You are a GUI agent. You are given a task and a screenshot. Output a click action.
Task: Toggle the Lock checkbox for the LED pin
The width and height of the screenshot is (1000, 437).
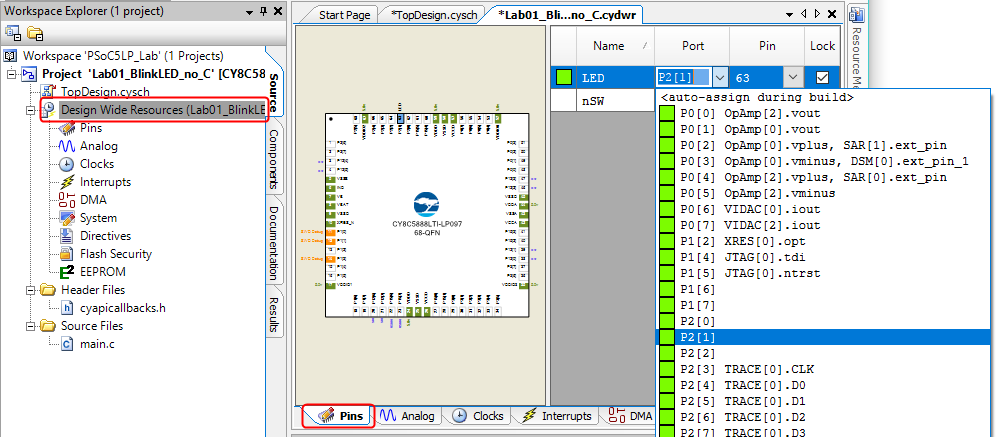pos(822,77)
